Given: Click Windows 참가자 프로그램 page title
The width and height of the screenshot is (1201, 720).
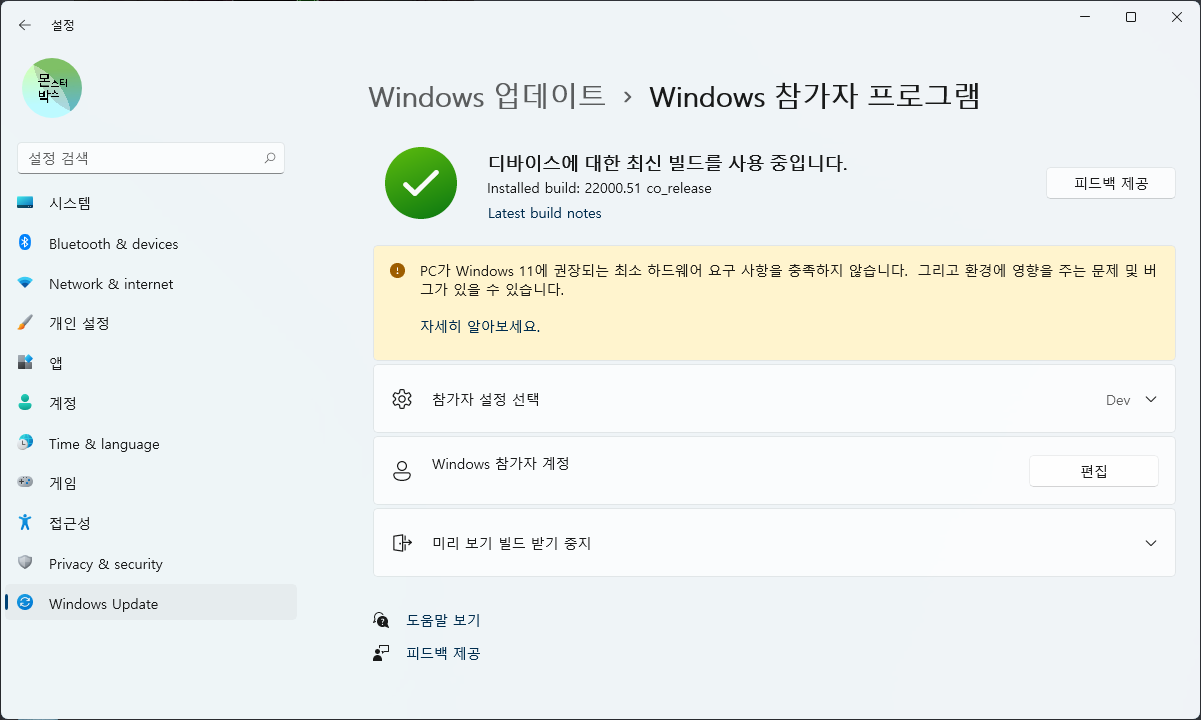Looking at the screenshot, I should 814,96.
